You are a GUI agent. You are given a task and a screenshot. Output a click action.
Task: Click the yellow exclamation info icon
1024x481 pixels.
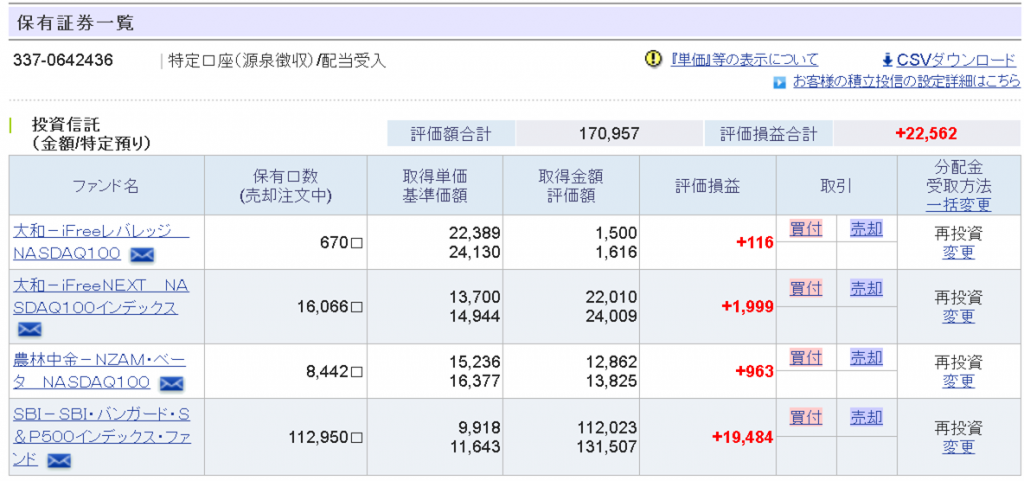(654, 59)
